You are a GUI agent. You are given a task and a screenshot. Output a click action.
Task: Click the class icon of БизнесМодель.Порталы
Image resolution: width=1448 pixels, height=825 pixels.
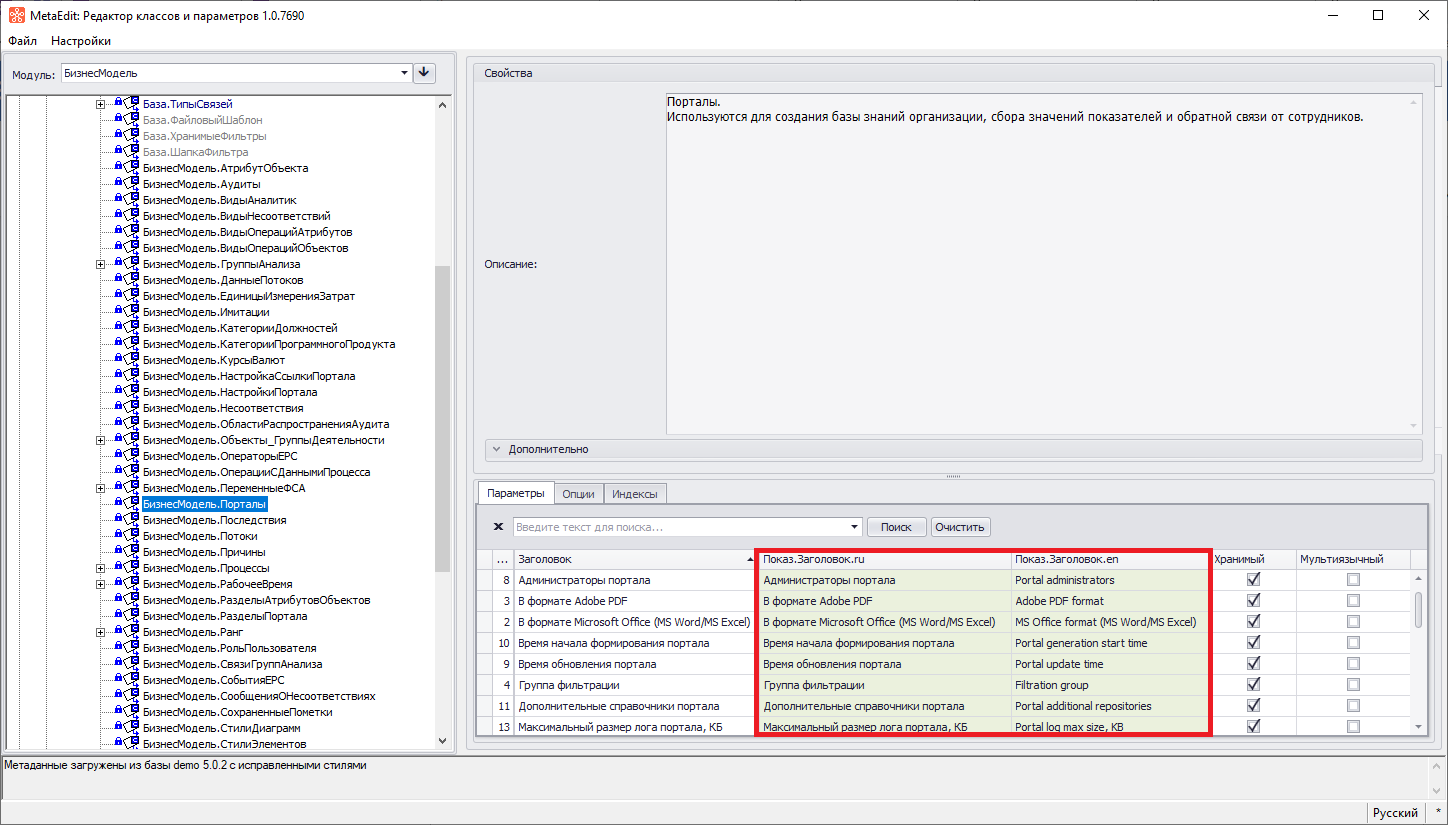[x=132, y=504]
